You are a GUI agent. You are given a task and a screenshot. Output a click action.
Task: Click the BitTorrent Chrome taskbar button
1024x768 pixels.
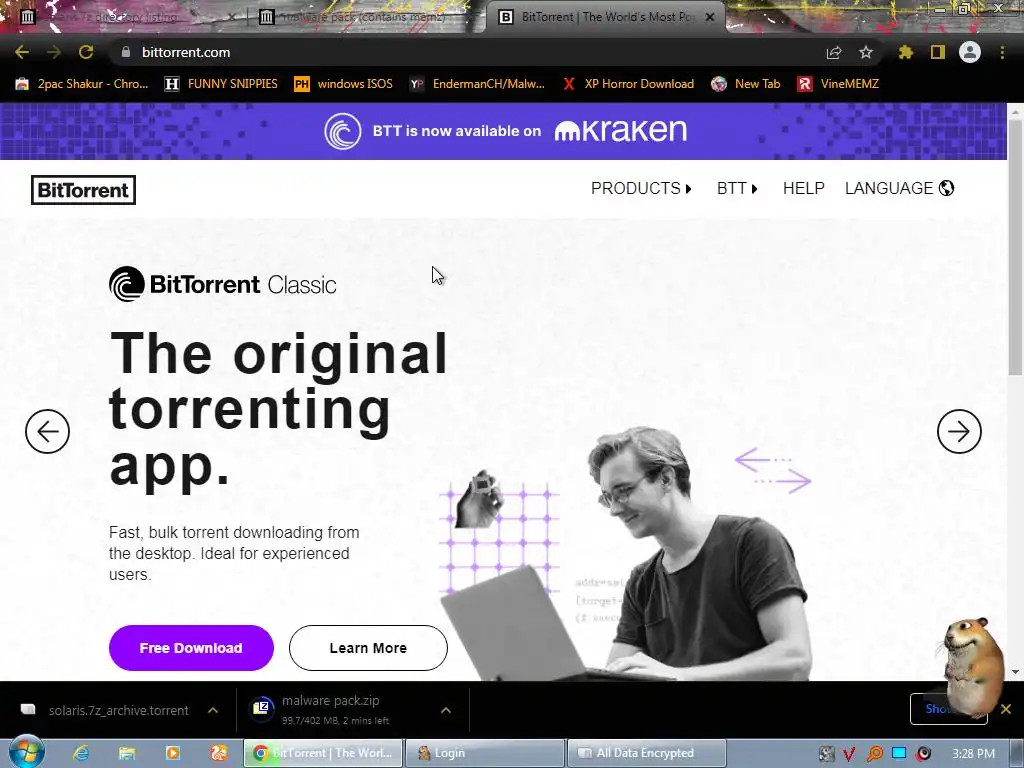click(323, 753)
